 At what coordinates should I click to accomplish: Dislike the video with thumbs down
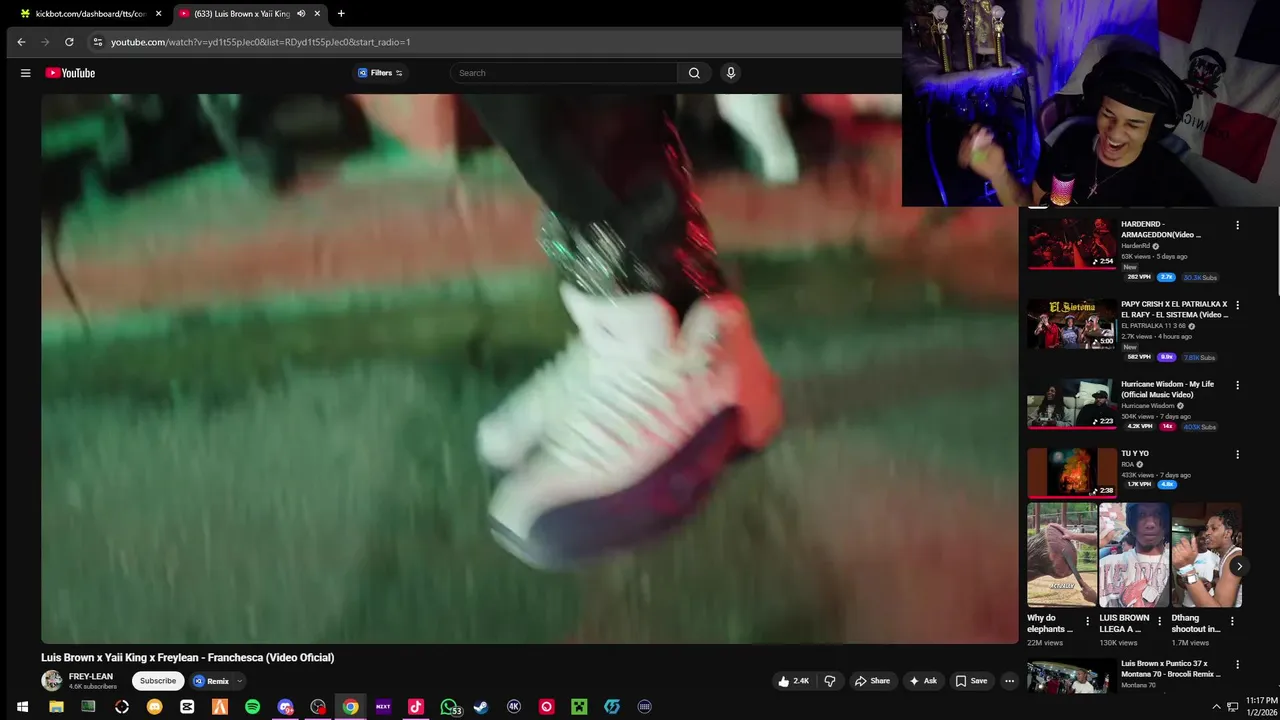click(x=830, y=681)
